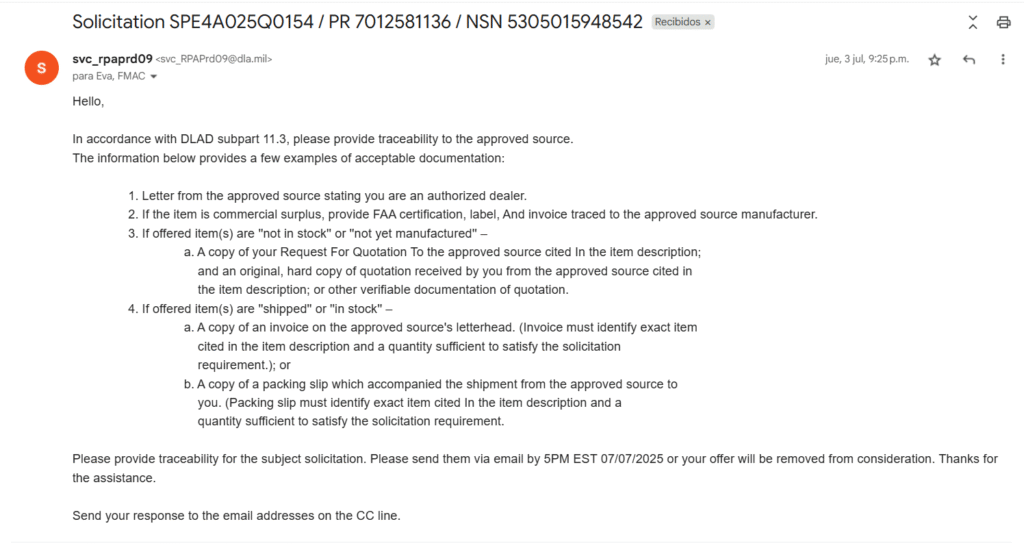Remove the Recibidos label with its X

[x=708, y=22]
